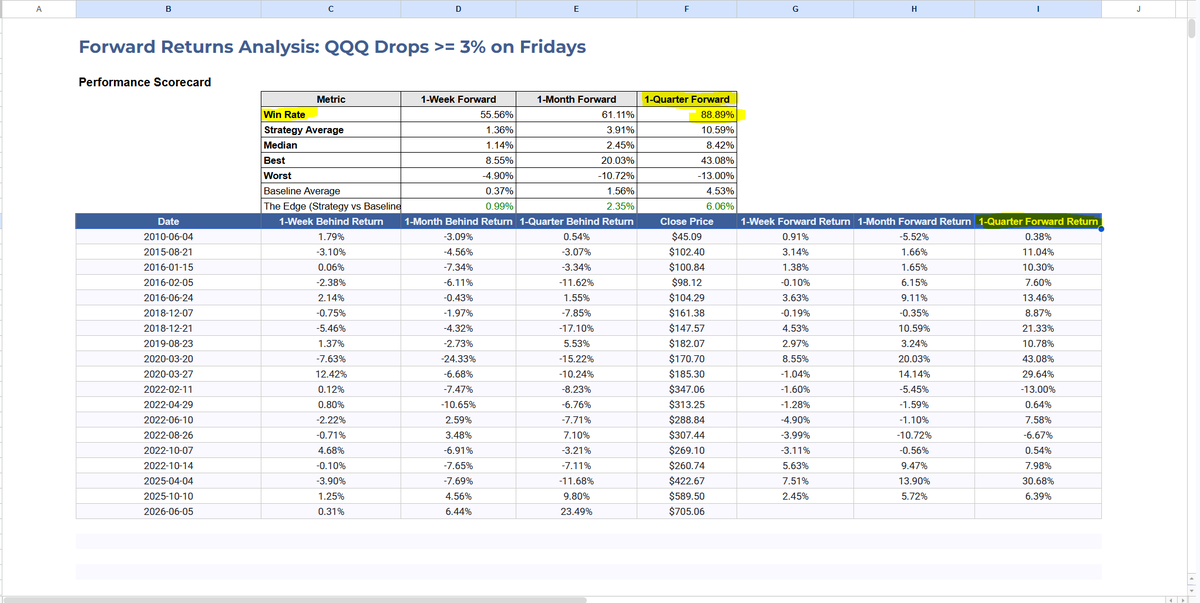Select date cell 2015-08-21
The image size is (1200, 603).
pyautogui.click(x=168, y=252)
